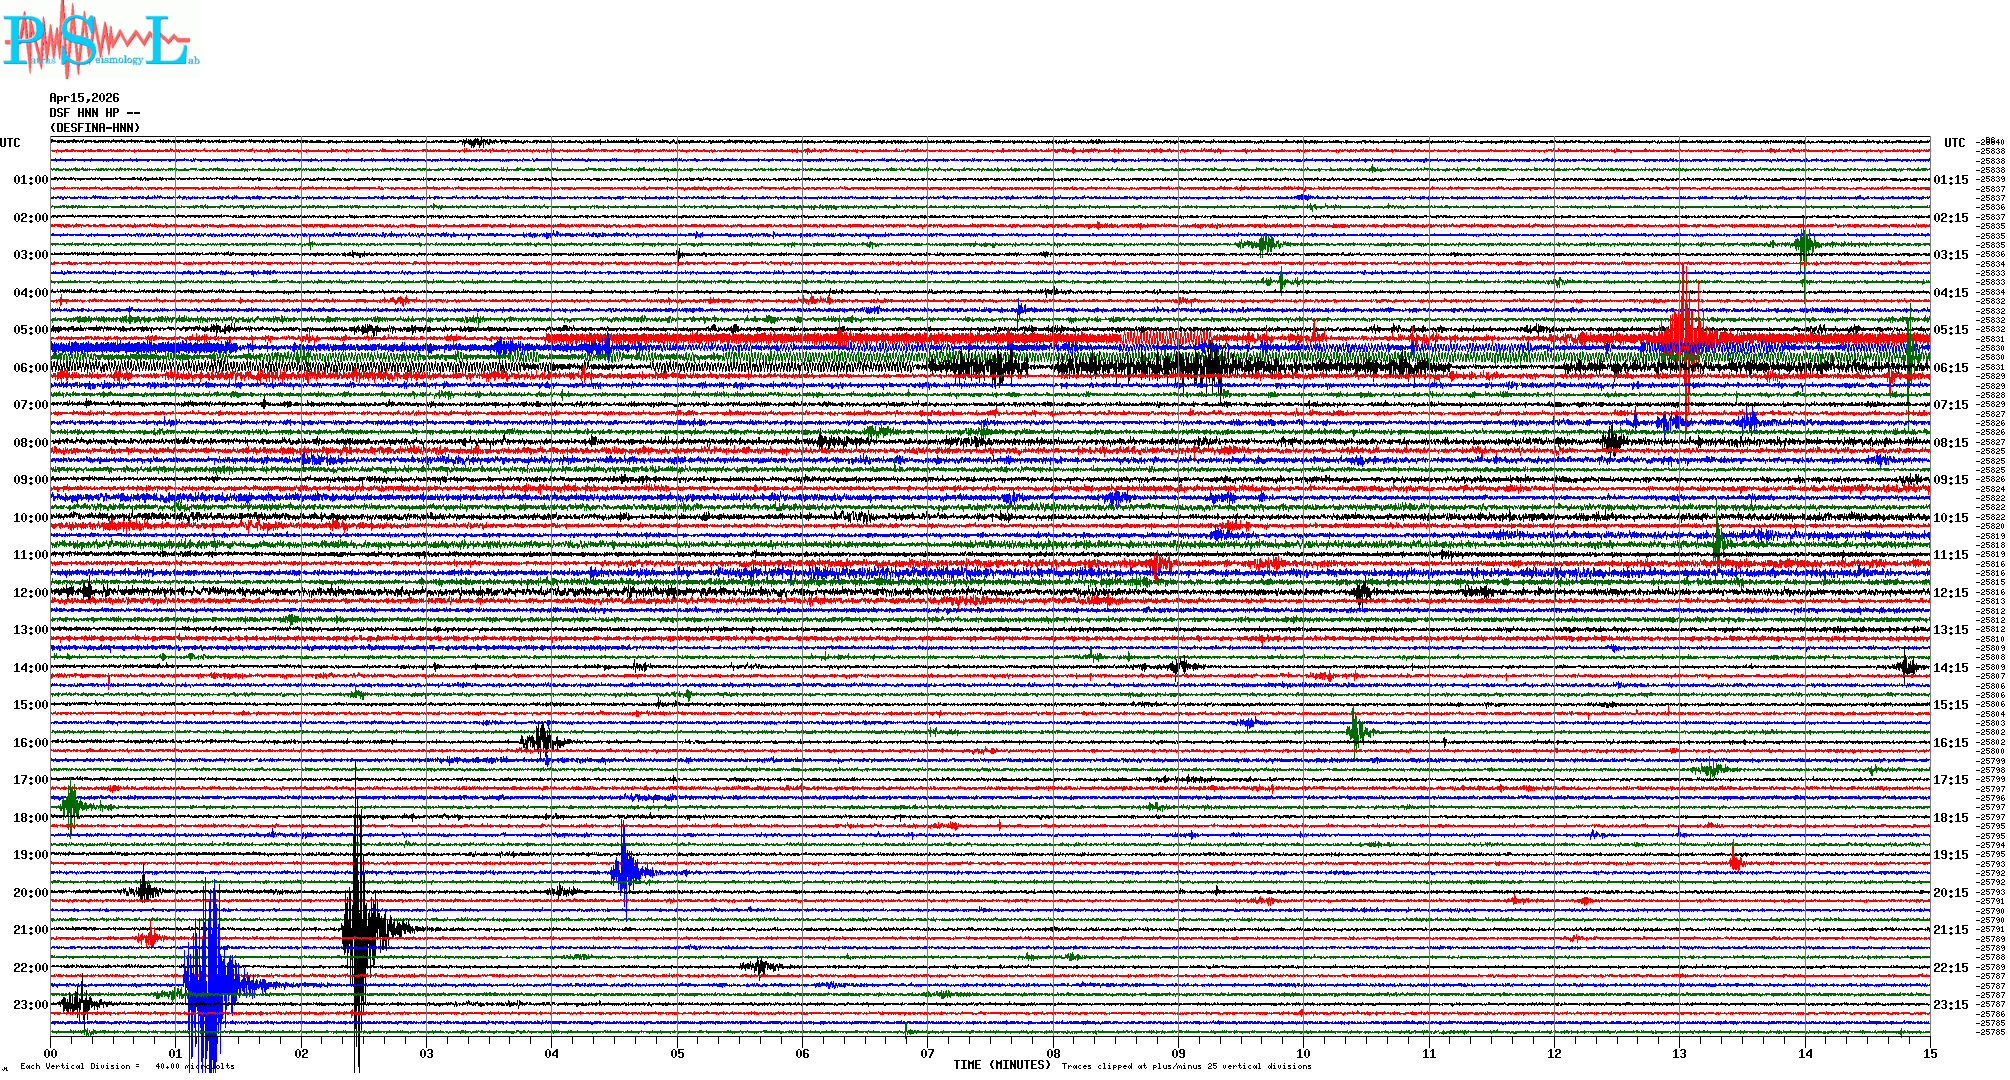The image size is (2010, 1080).
Task: Click the PSL Seismology Lab logo
Action: click(x=100, y=40)
